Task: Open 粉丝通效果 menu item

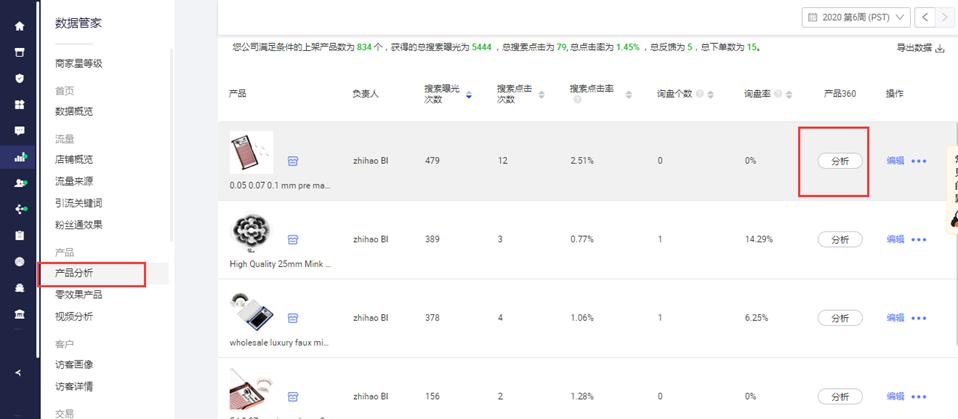Action: coord(79,225)
